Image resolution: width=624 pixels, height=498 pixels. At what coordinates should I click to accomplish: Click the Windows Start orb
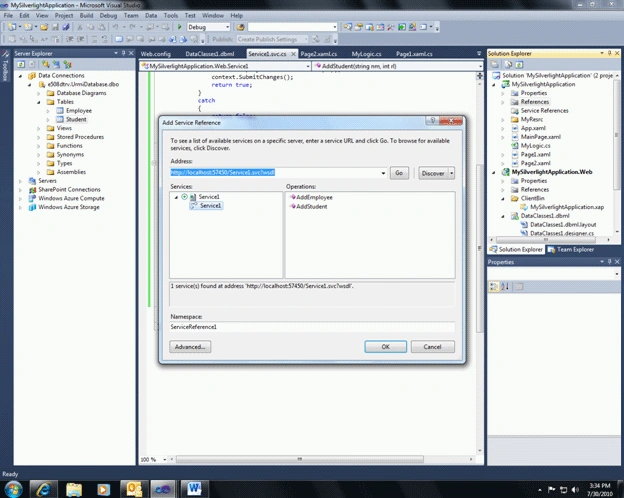(x=13, y=489)
